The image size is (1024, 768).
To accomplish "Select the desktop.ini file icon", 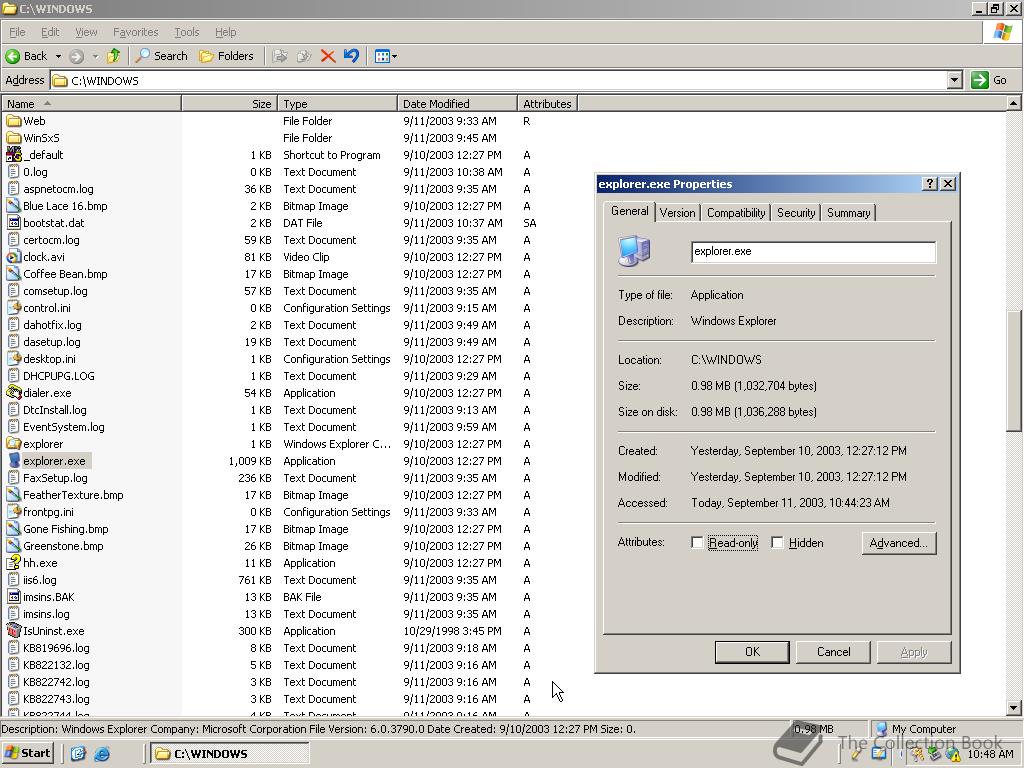I will coord(13,359).
